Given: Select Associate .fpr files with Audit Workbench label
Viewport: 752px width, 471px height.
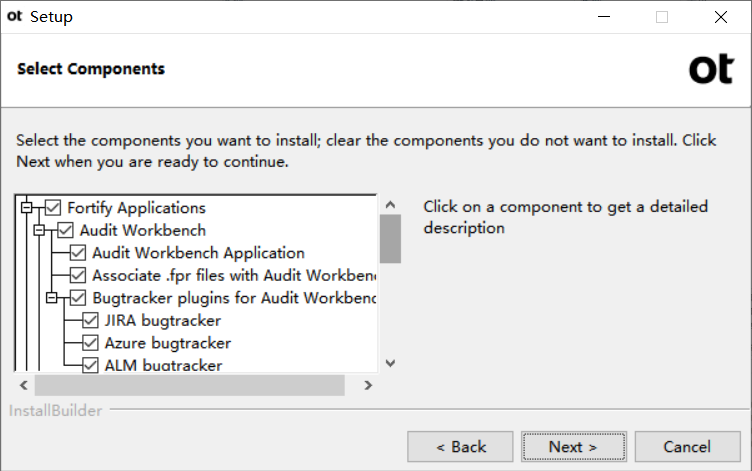Looking at the screenshot, I should (x=234, y=275).
